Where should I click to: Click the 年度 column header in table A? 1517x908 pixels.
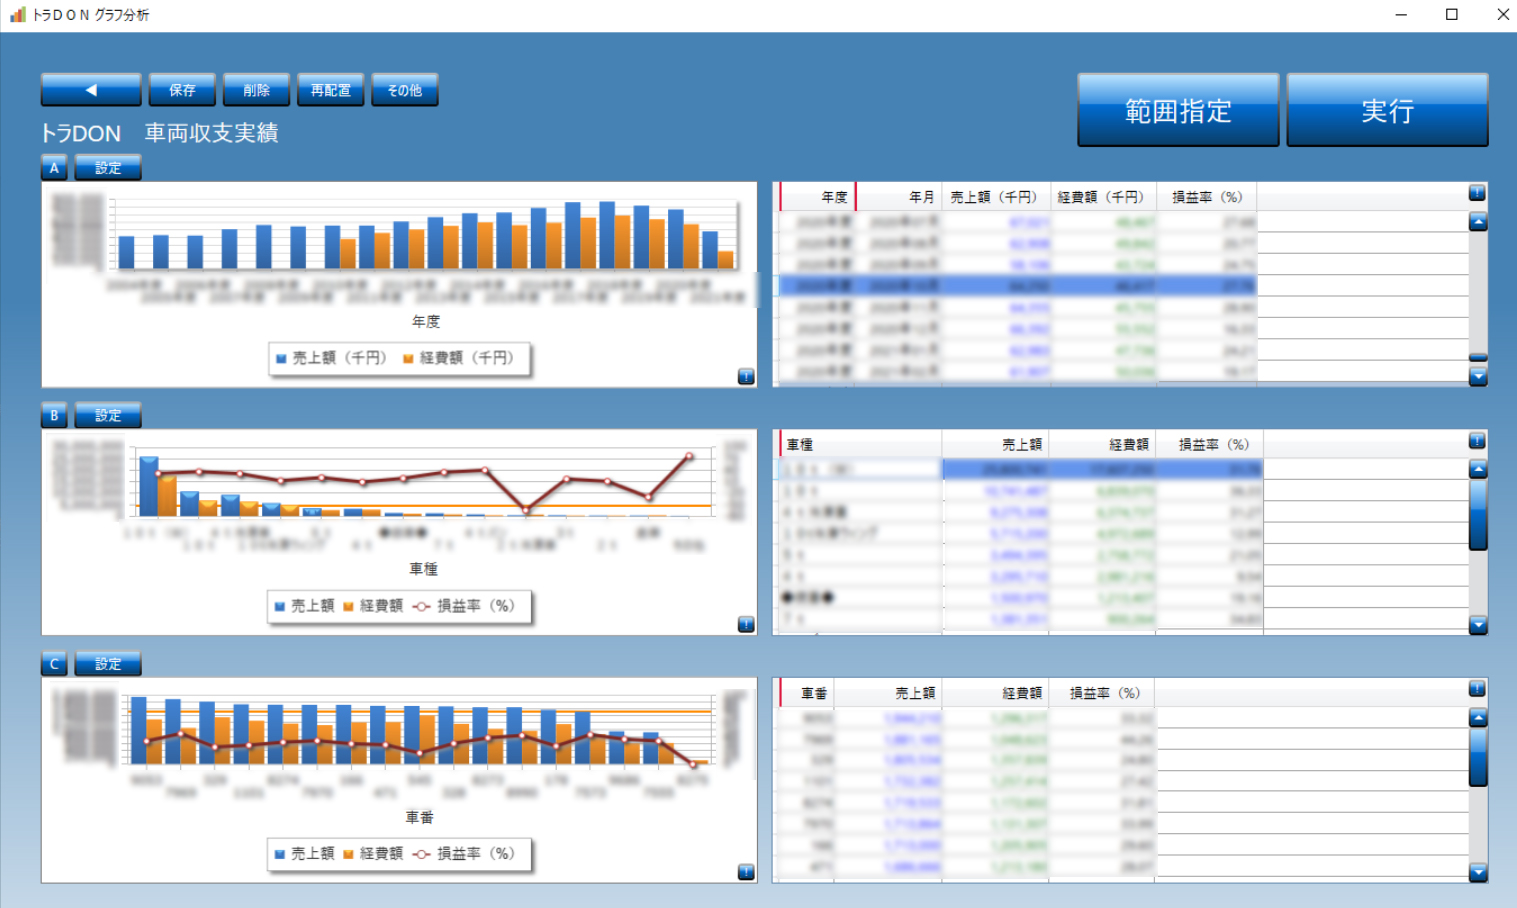[818, 197]
